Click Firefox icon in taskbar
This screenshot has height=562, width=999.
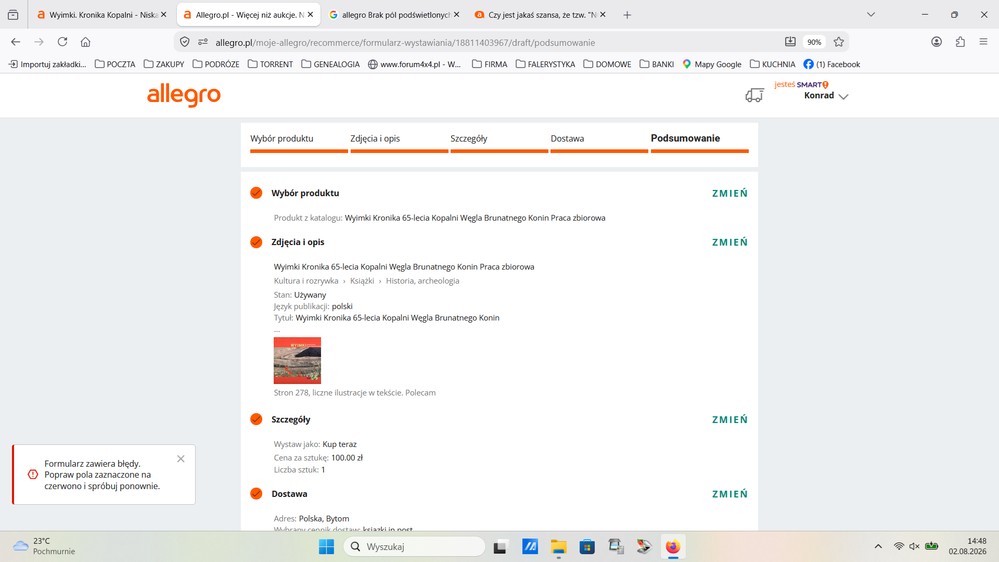673,547
